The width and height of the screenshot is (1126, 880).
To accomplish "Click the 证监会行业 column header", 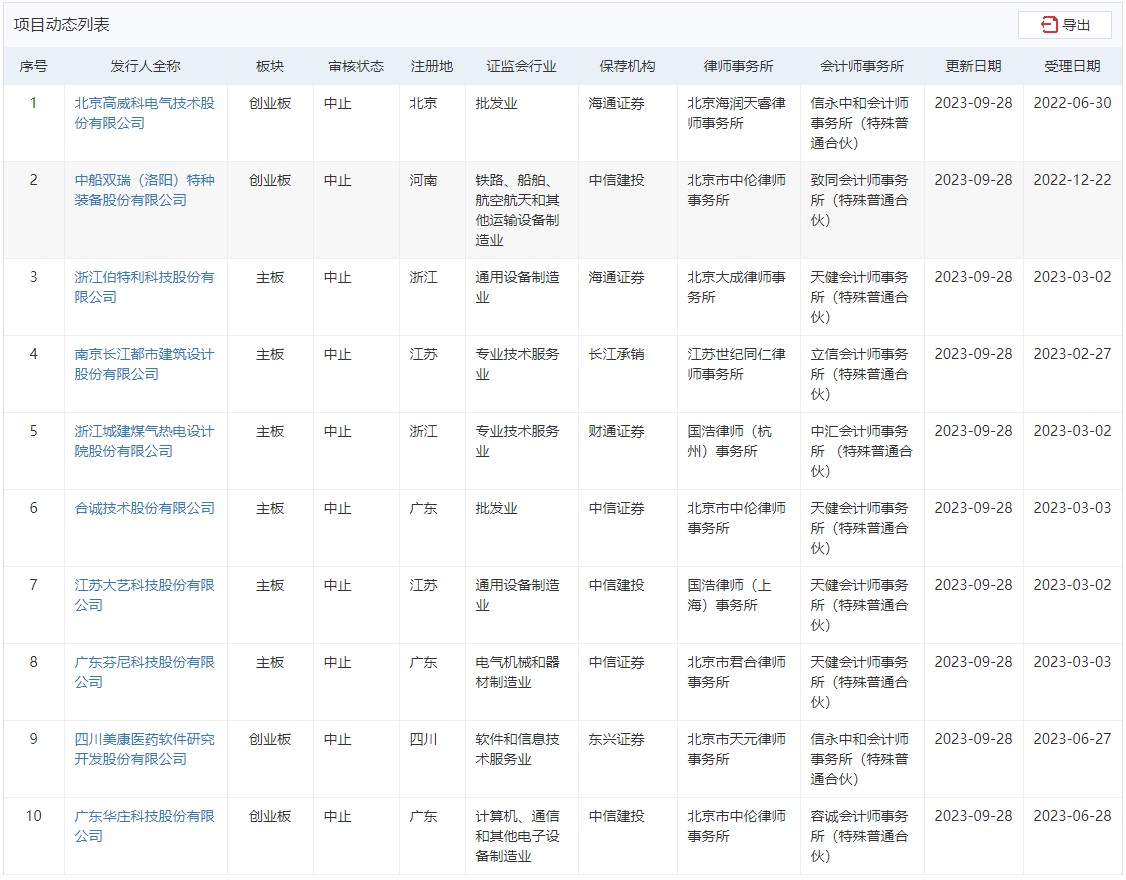I will pyautogui.click(x=521, y=66).
